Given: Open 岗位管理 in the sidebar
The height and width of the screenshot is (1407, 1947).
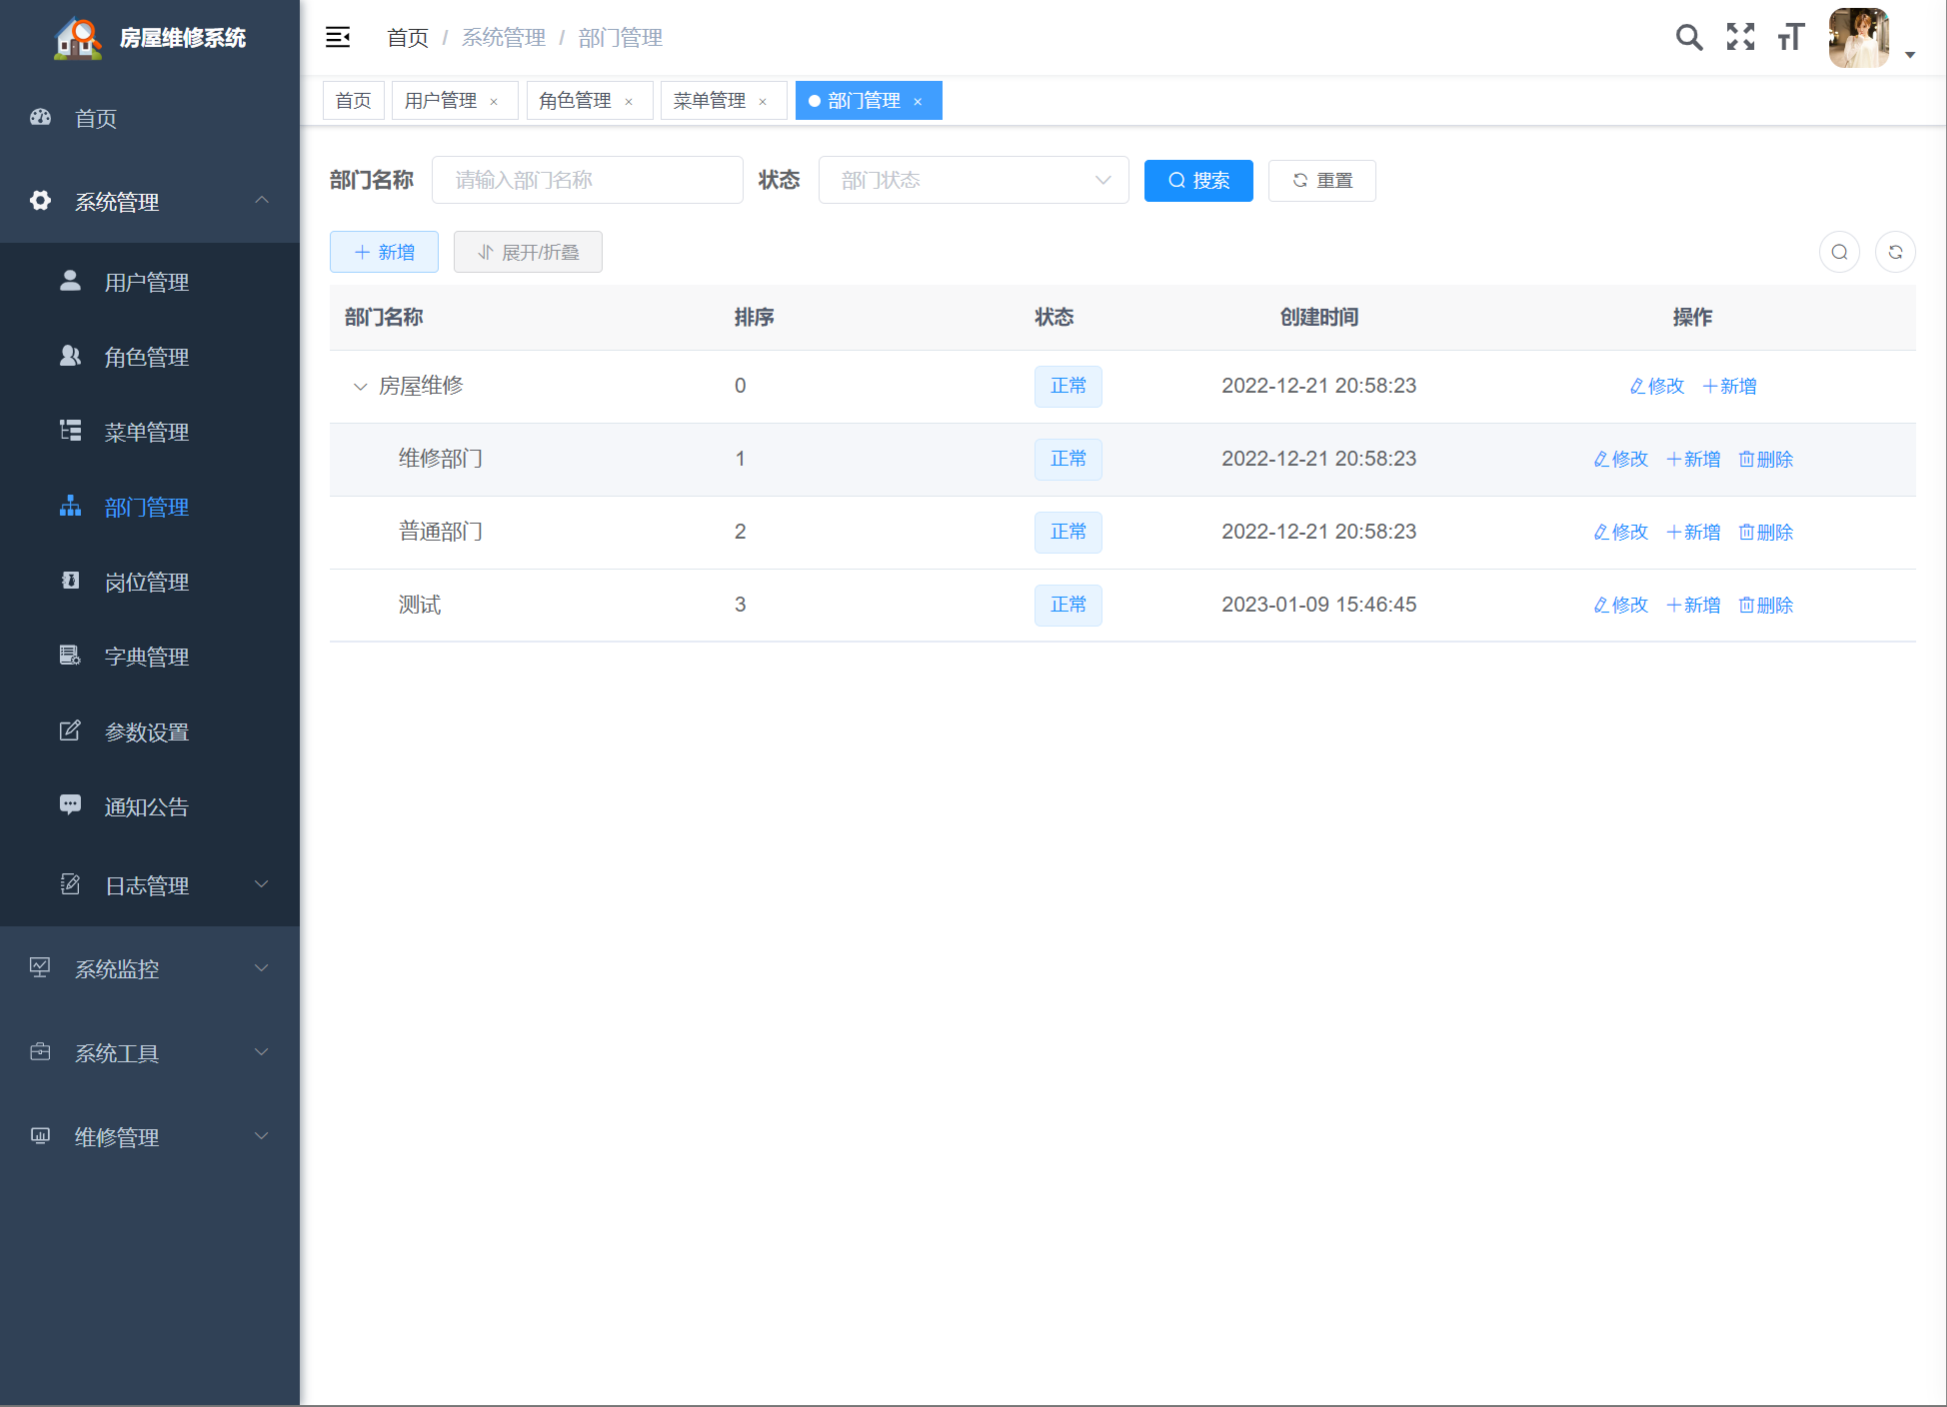Looking at the screenshot, I should pyautogui.click(x=146, y=582).
